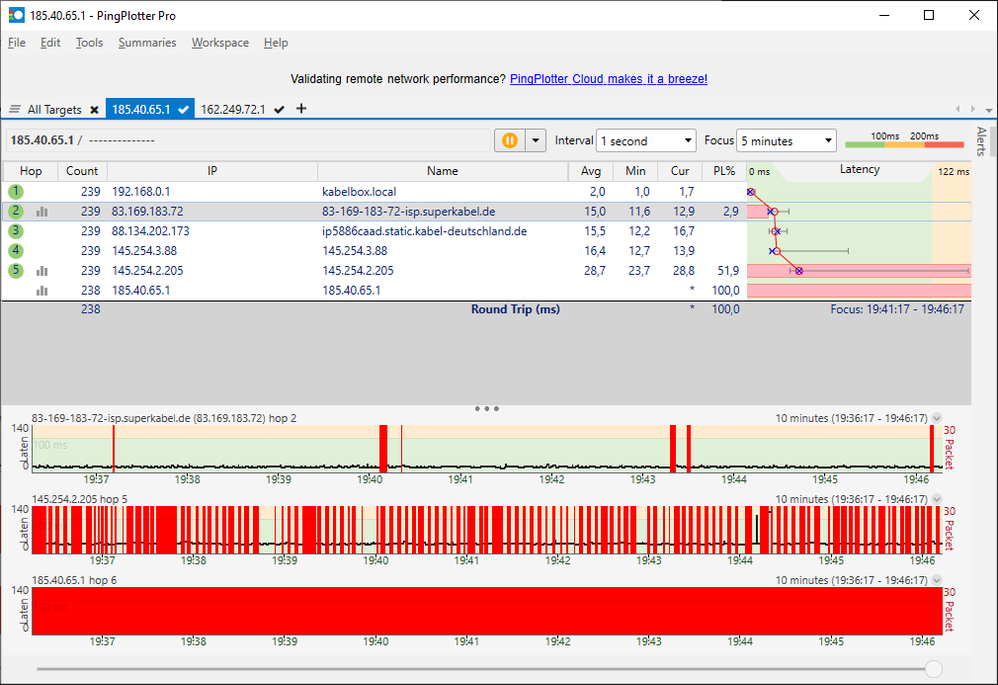Select ip5886caad.static.kabel-deutschland.de name cell
The image size is (998, 685).
pos(425,231)
